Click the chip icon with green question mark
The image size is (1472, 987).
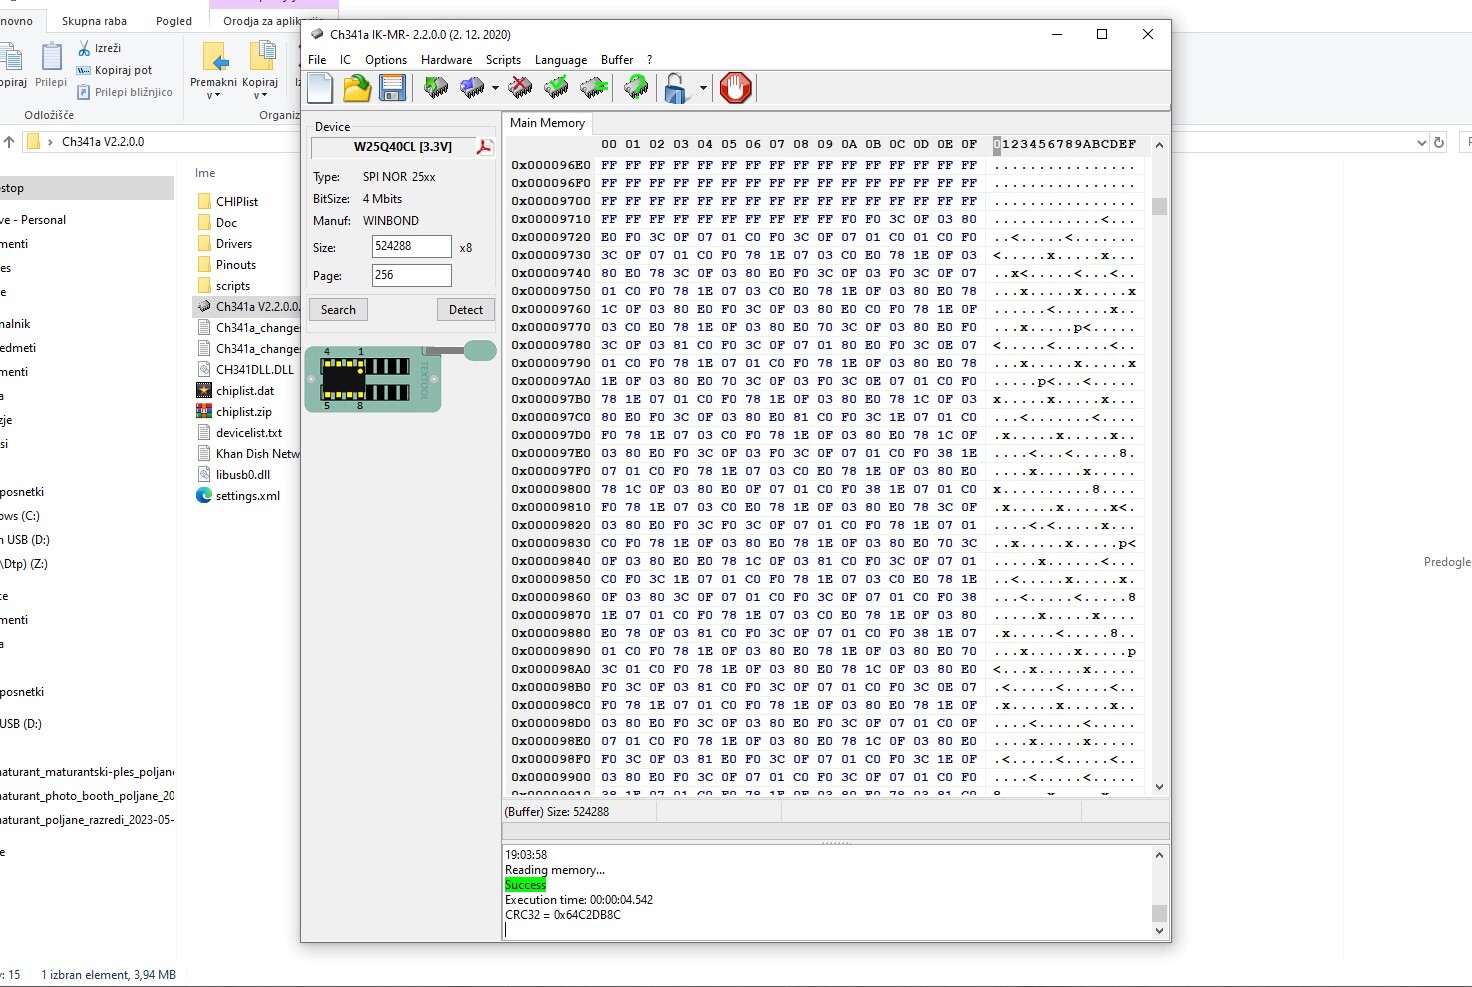(636, 88)
